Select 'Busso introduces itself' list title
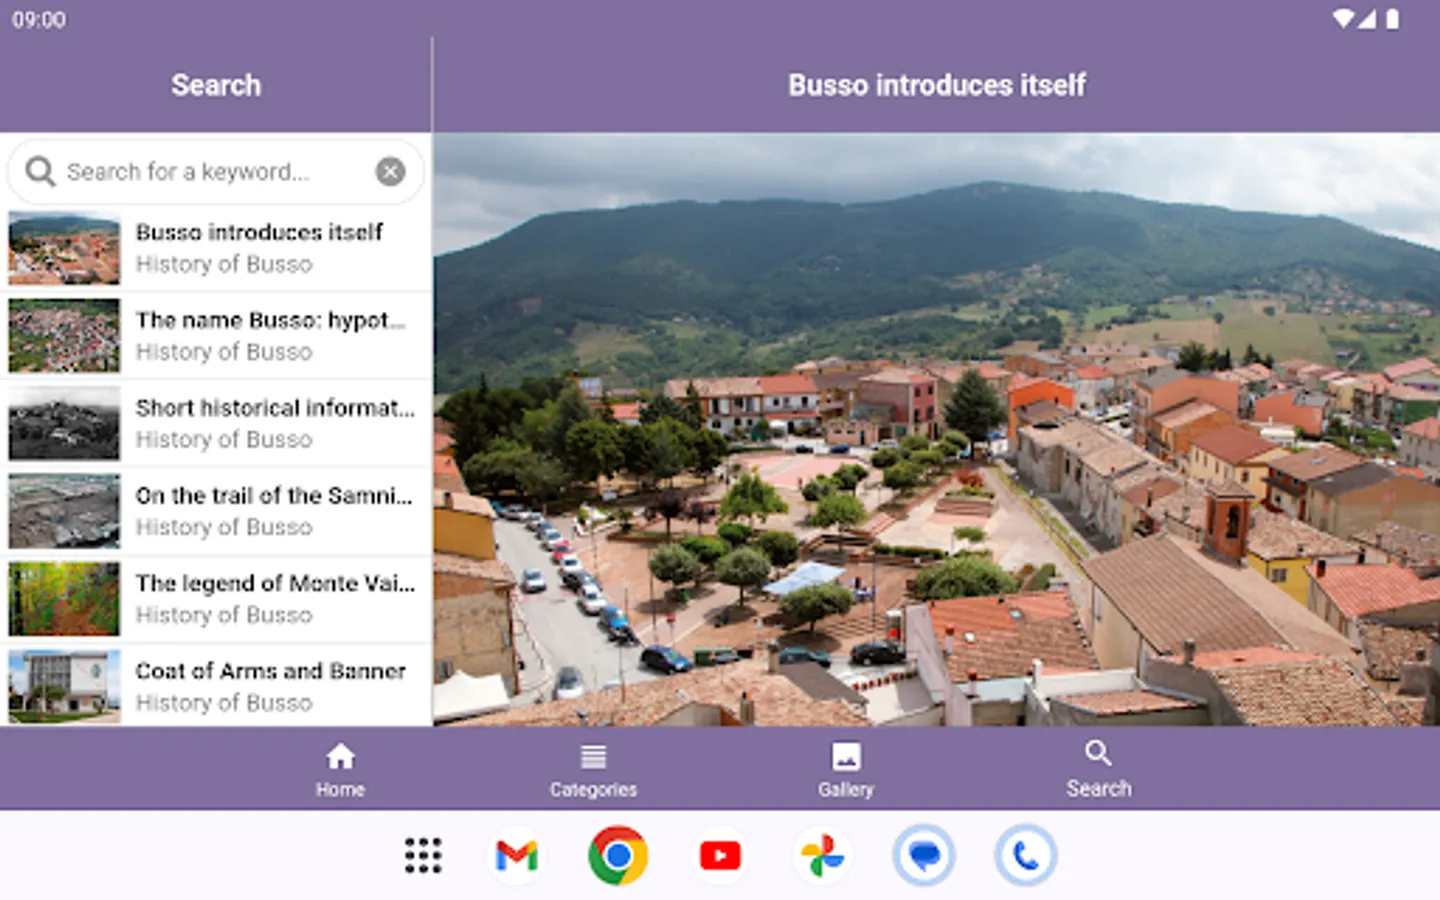Screen dimensions: 1440x900 (x=259, y=232)
